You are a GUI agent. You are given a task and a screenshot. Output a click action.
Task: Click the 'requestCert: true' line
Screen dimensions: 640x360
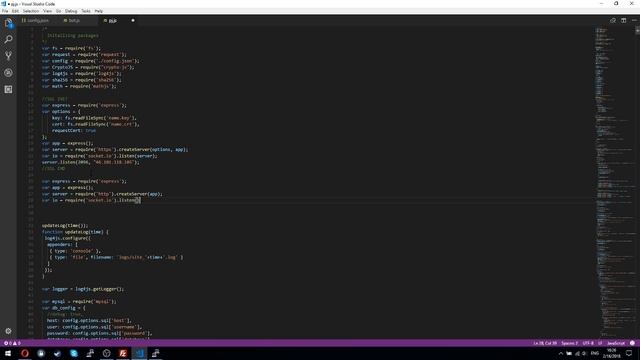click(x=74, y=131)
